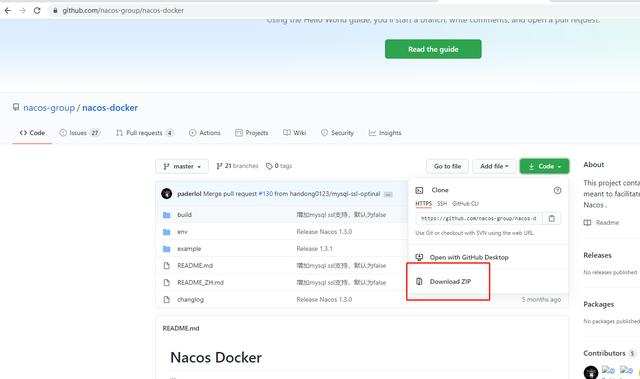Click the clone URL text field

point(479,218)
